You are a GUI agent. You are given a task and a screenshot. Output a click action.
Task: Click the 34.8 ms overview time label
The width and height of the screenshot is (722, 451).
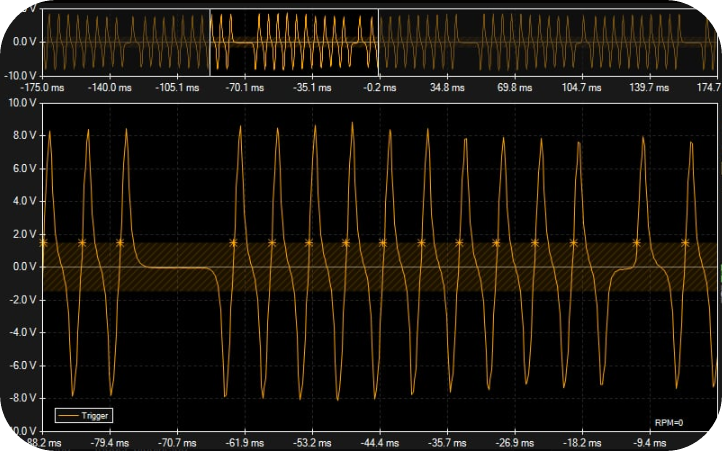pyautogui.click(x=447, y=88)
